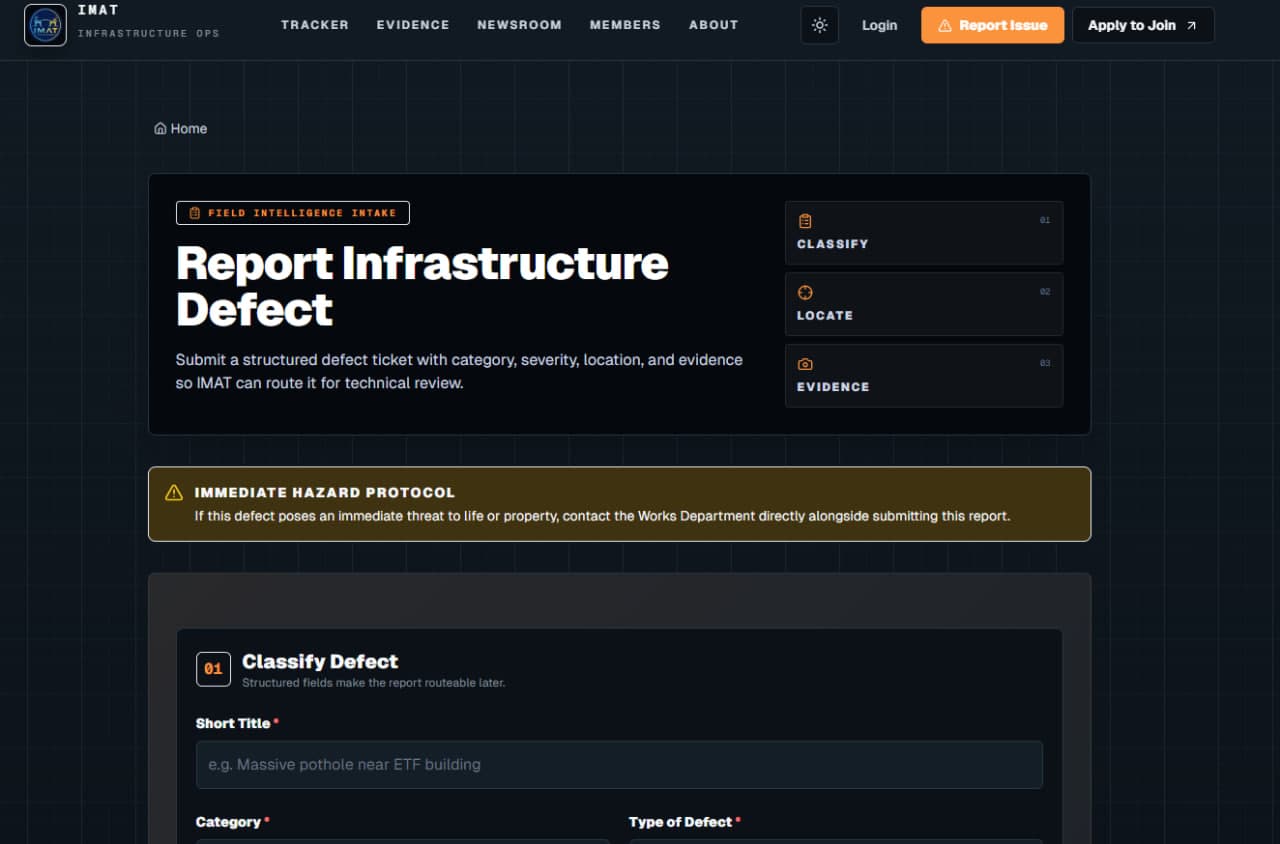Click the IMAT Infrastructure Ops brand text

click(148, 21)
